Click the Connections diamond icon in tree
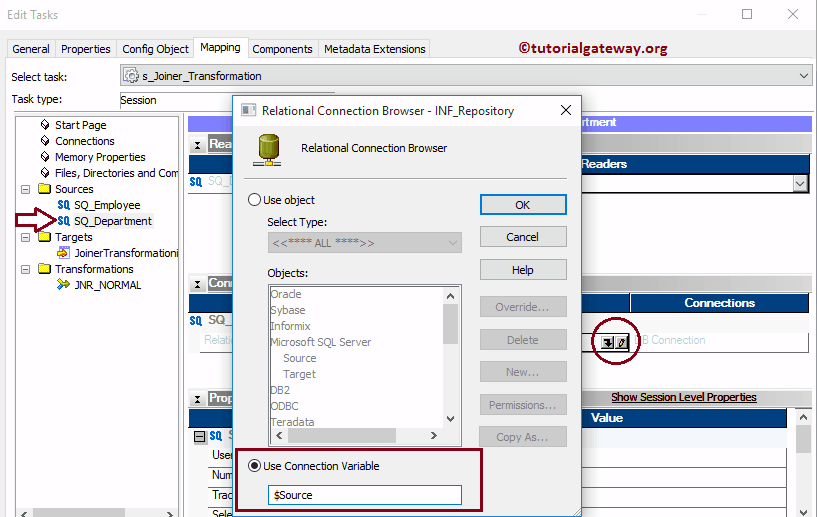The height and width of the screenshot is (517, 817). [45, 141]
